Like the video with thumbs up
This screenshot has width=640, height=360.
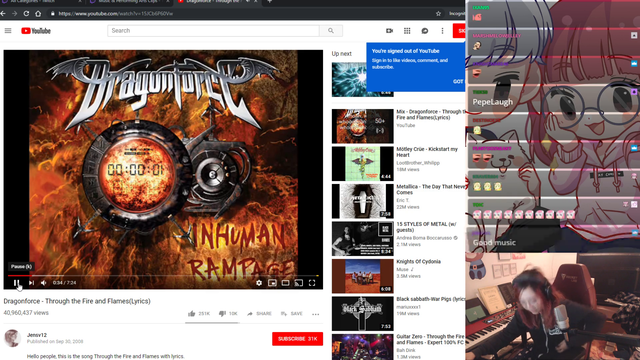199,313
